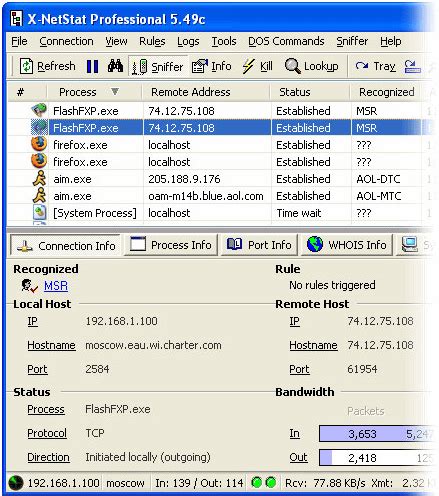Image resolution: width=439 pixels, height=496 pixels.
Task: Click the Refresh toolbar button
Action: tap(48, 66)
